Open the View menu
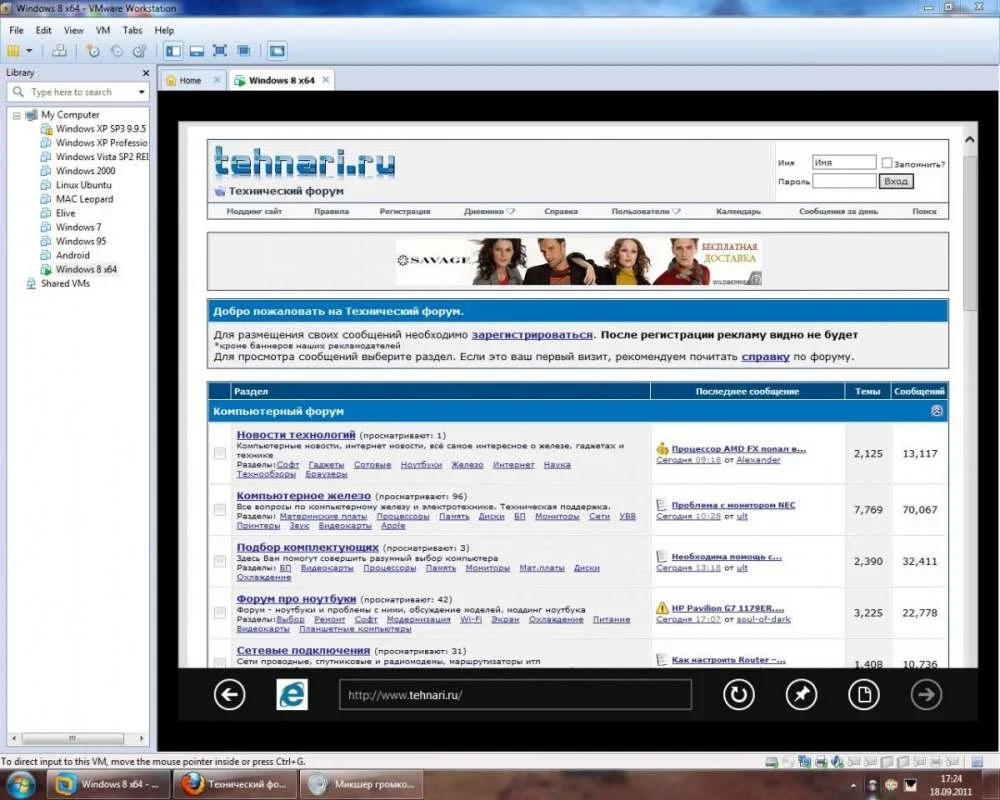This screenshot has height=800, width=1000. [73, 30]
